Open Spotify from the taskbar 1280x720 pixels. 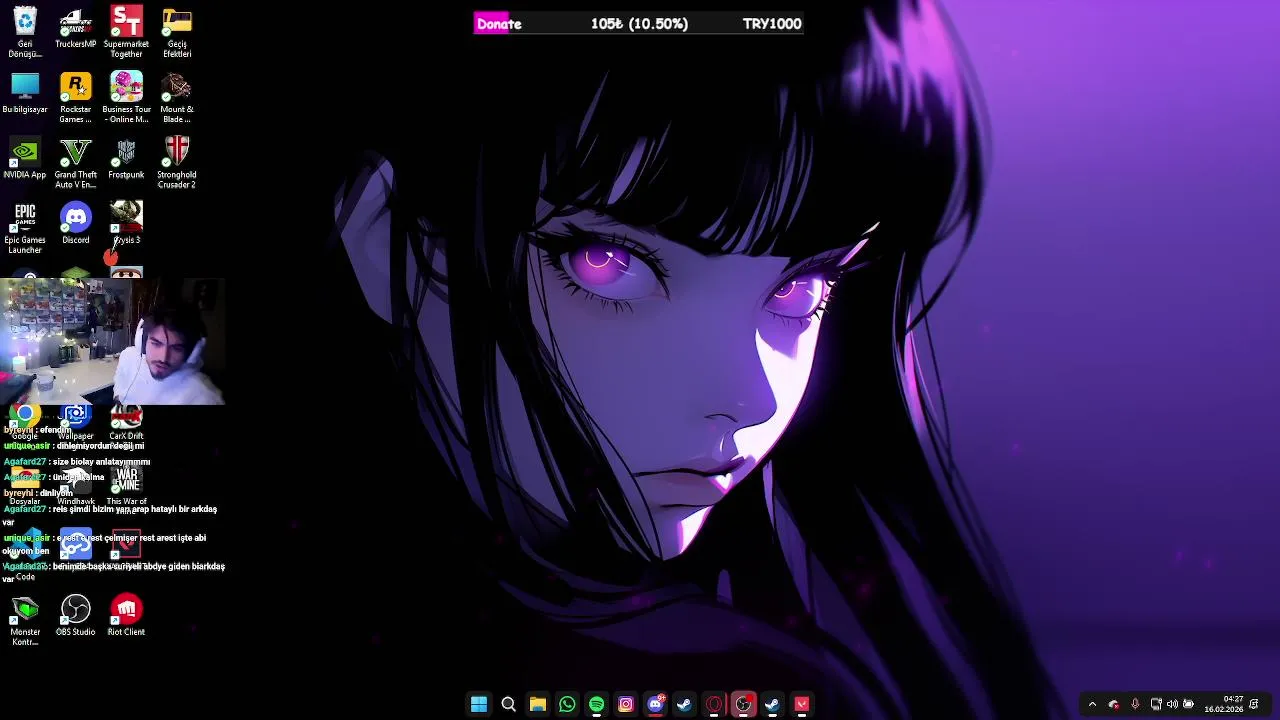click(x=596, y=704)
